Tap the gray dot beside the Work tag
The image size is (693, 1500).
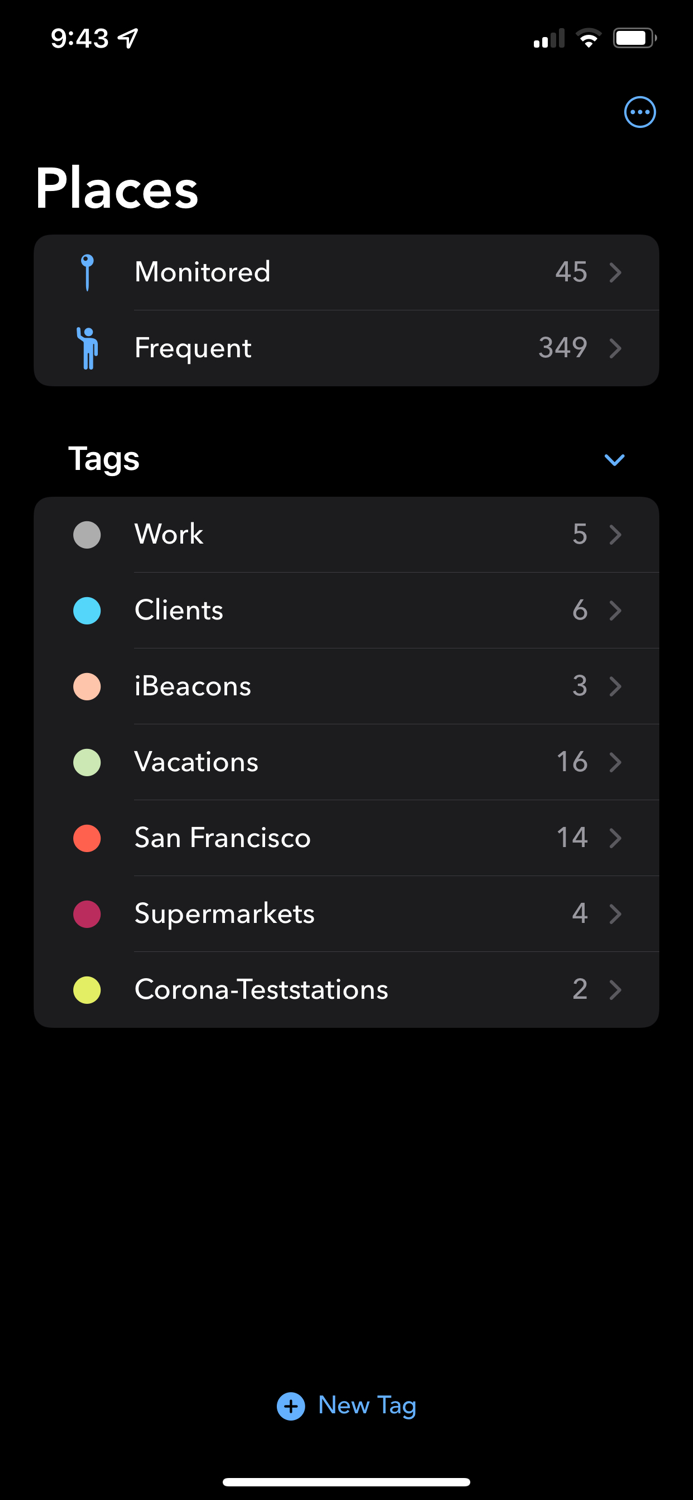87,534
